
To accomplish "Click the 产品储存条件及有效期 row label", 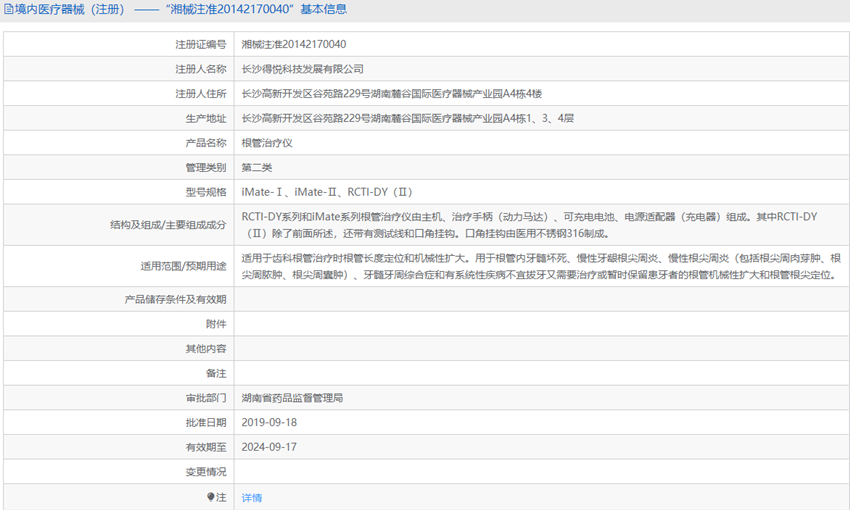I will pos(175,299).
